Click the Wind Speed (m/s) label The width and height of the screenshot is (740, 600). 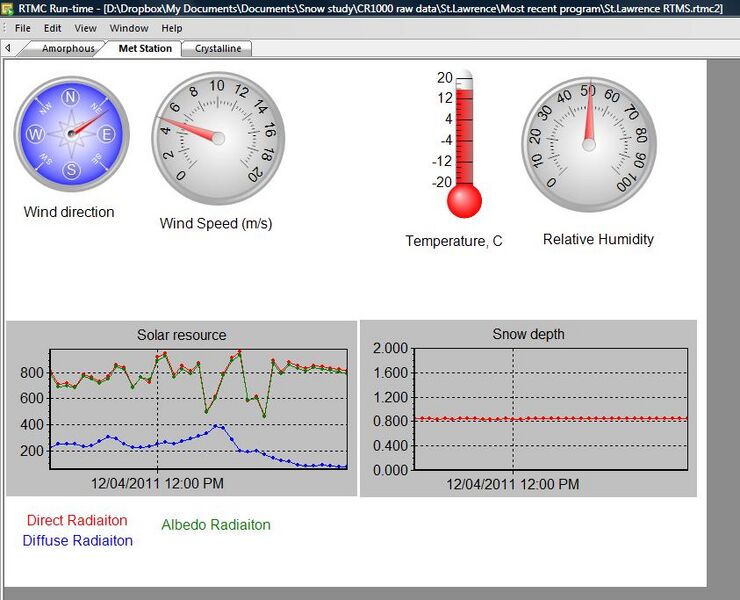tap(216, 223)
